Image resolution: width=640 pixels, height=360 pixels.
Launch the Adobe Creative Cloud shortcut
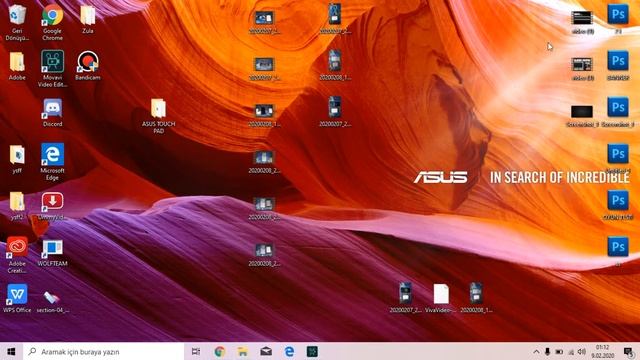click(x=17, y=247)
